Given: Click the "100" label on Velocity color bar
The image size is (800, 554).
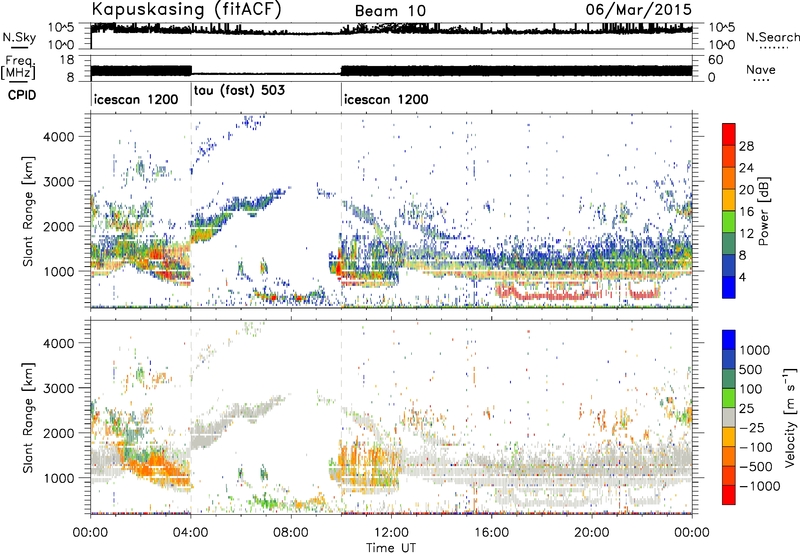Looking at the screenshot, I should 751,389.
